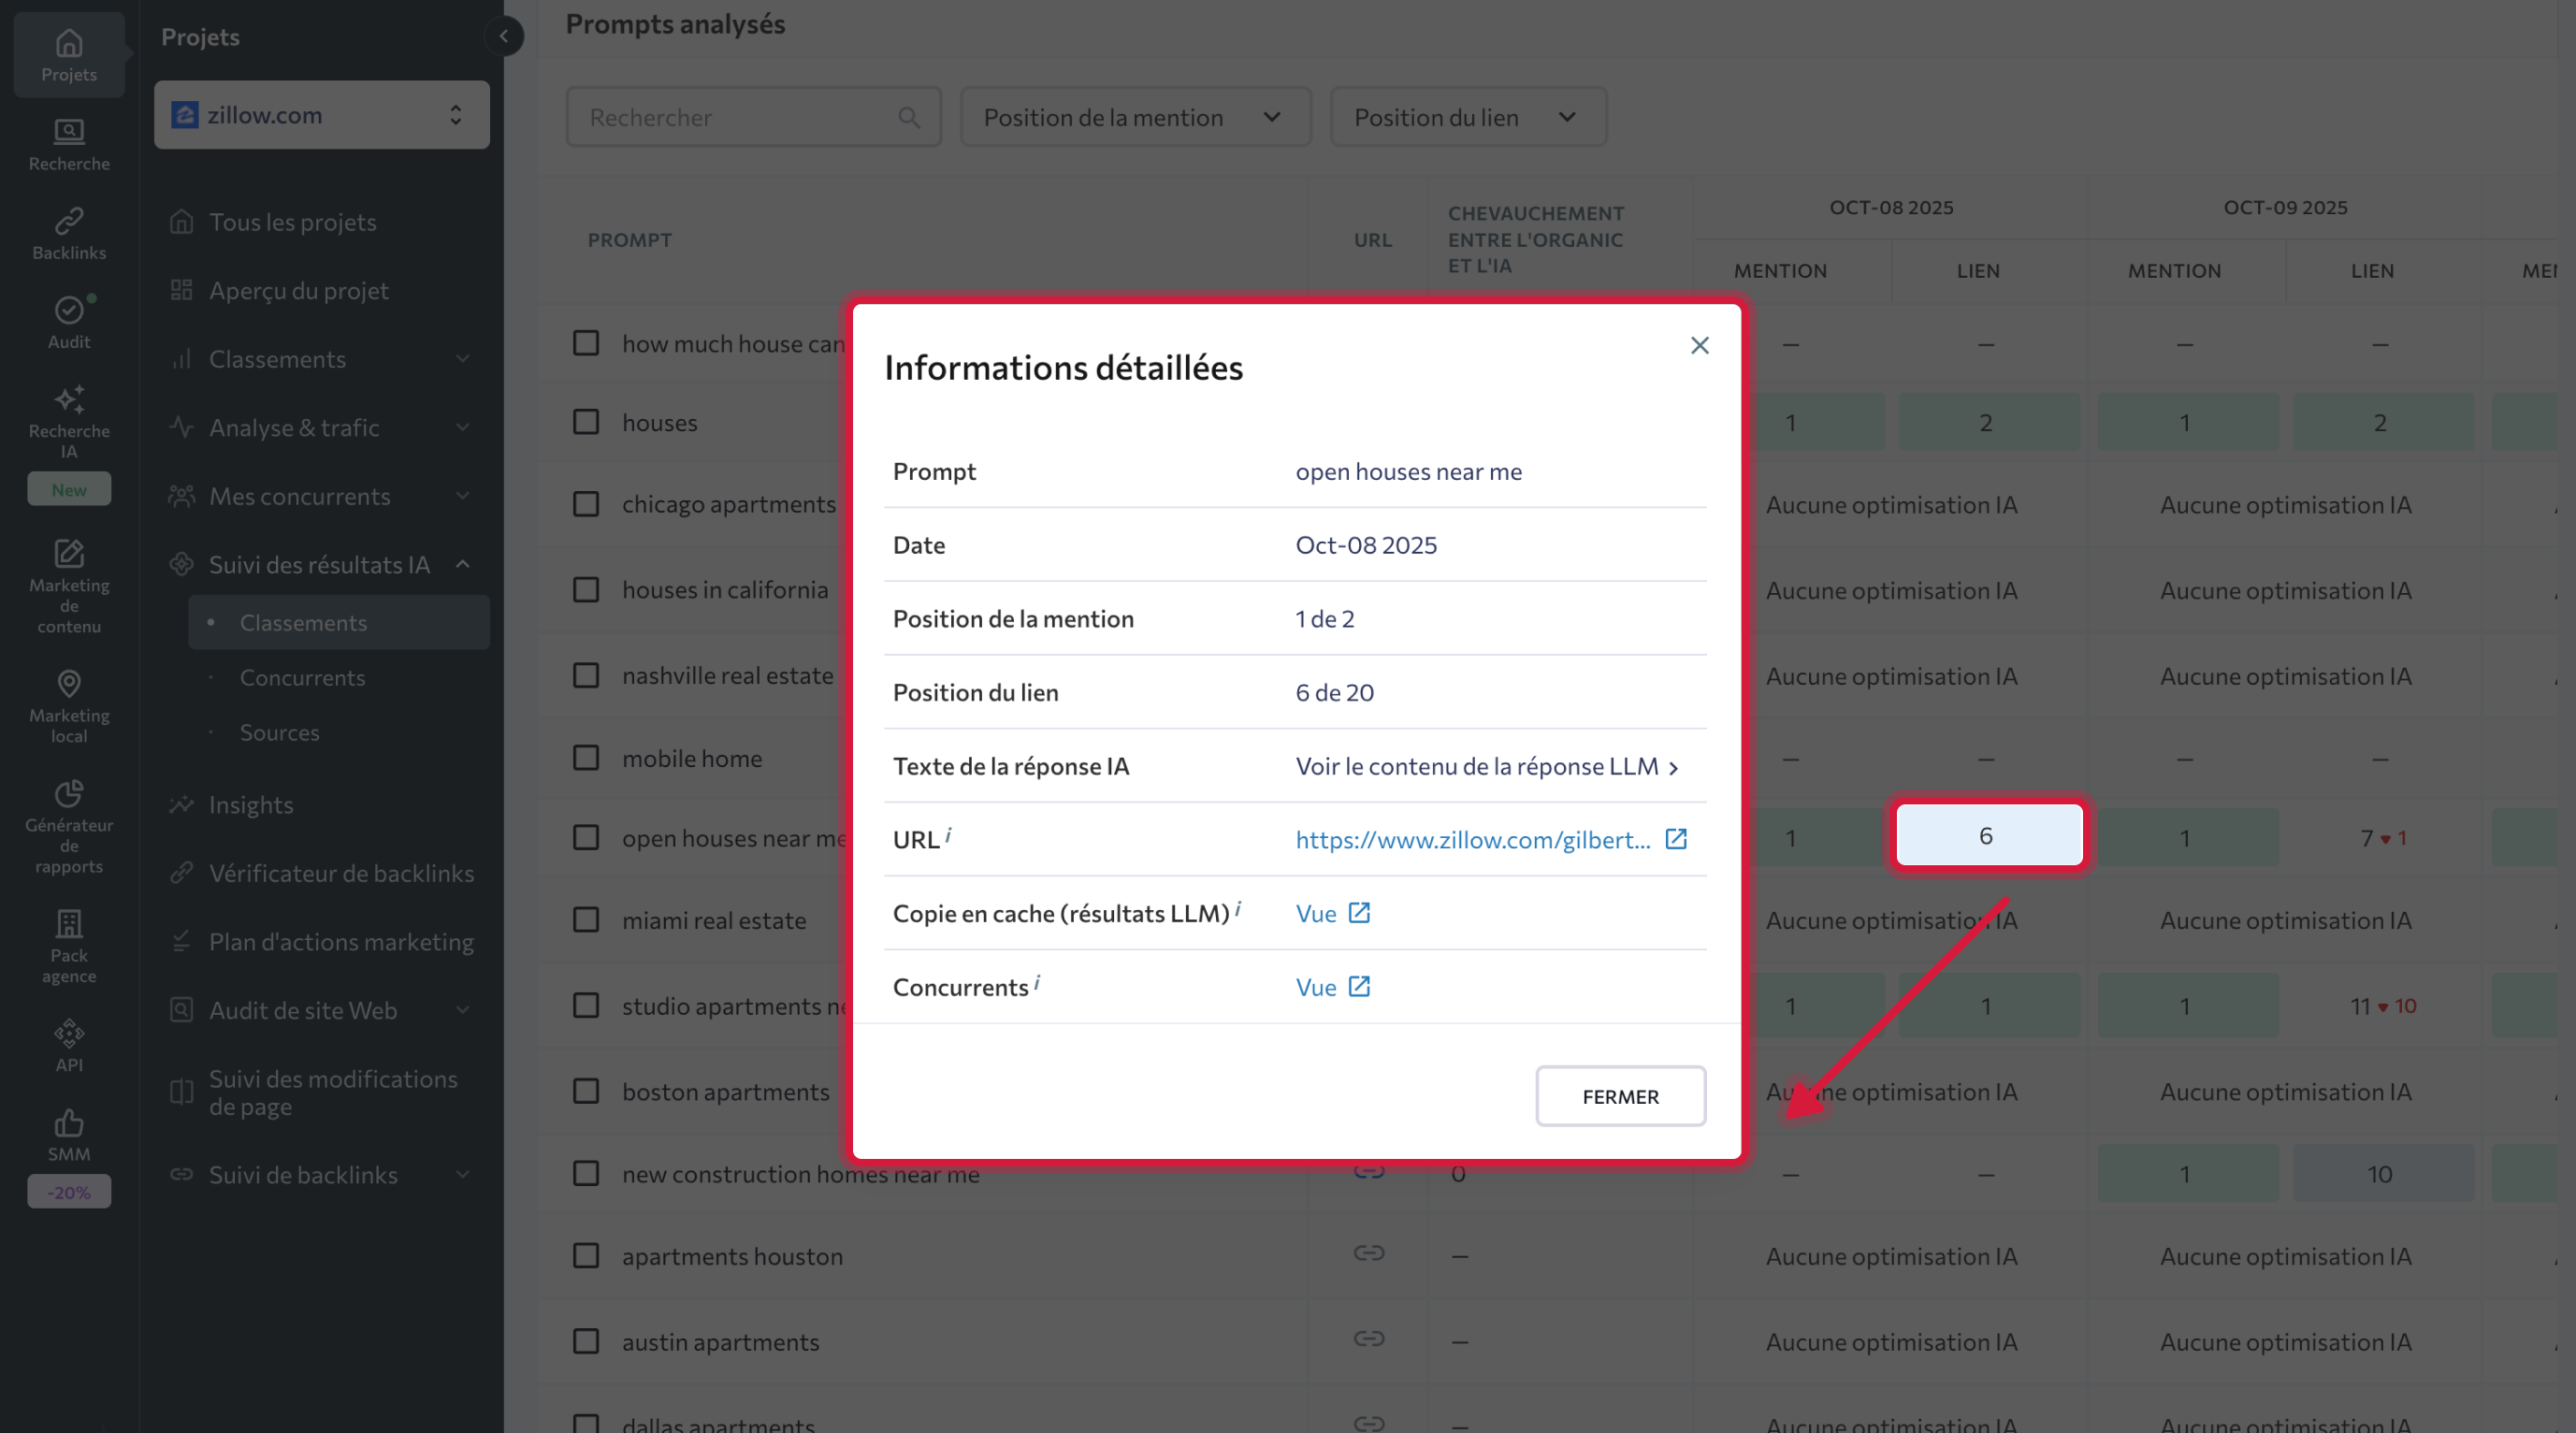
Task: Tick the austin apartments checkbox
Action: tap(586, 1341)
